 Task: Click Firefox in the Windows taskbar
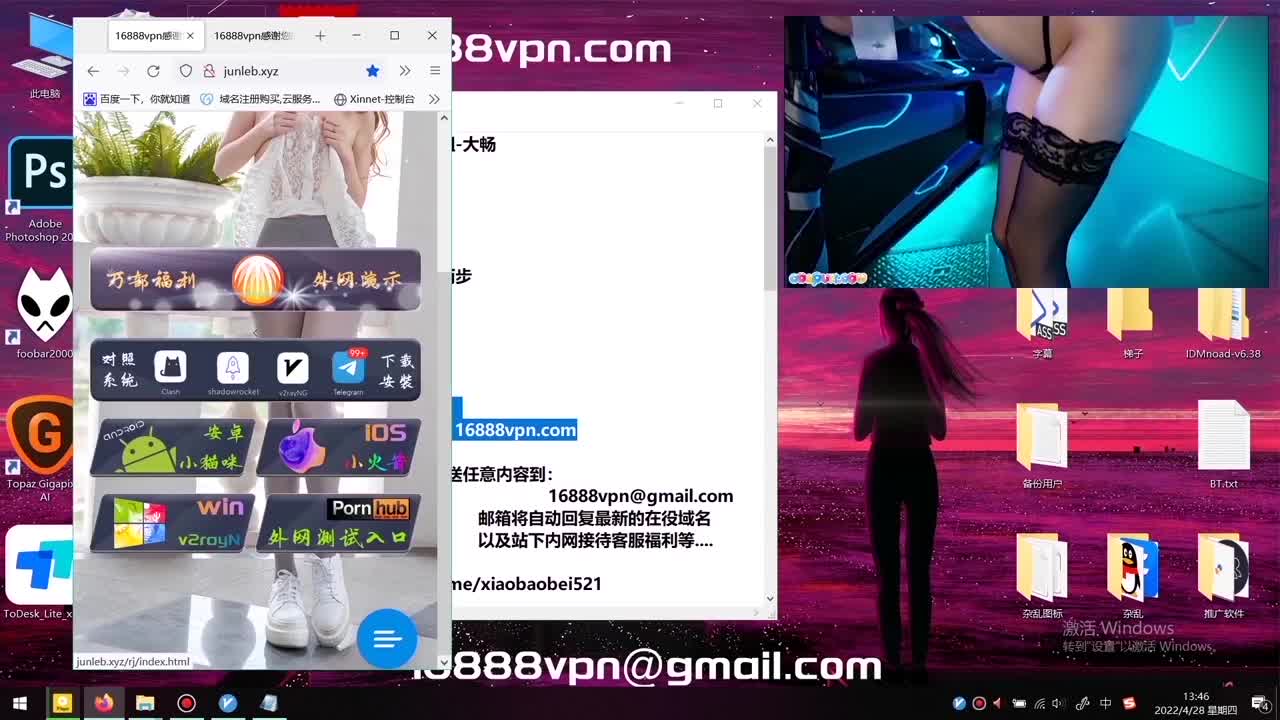click(x=104, y=703)
